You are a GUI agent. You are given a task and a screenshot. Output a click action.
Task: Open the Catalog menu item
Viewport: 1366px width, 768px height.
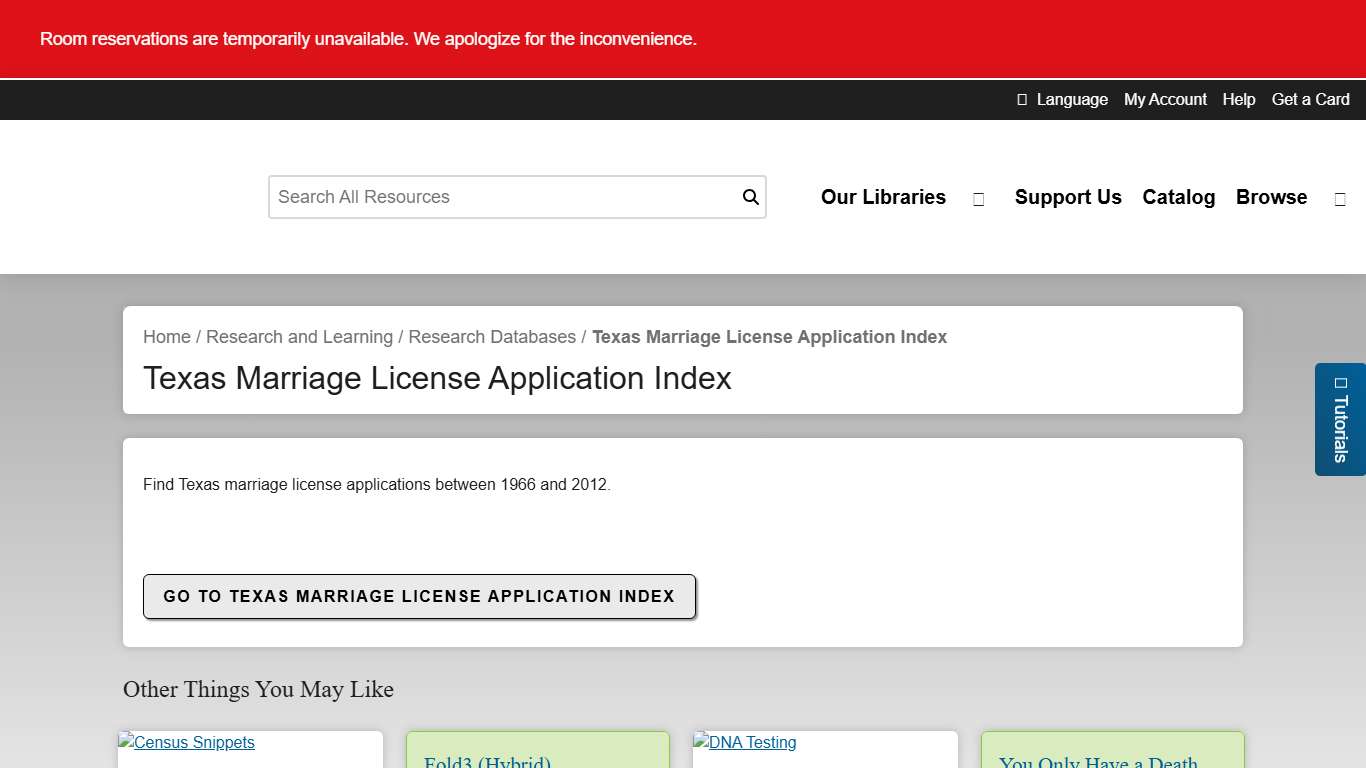point(1178,197)
